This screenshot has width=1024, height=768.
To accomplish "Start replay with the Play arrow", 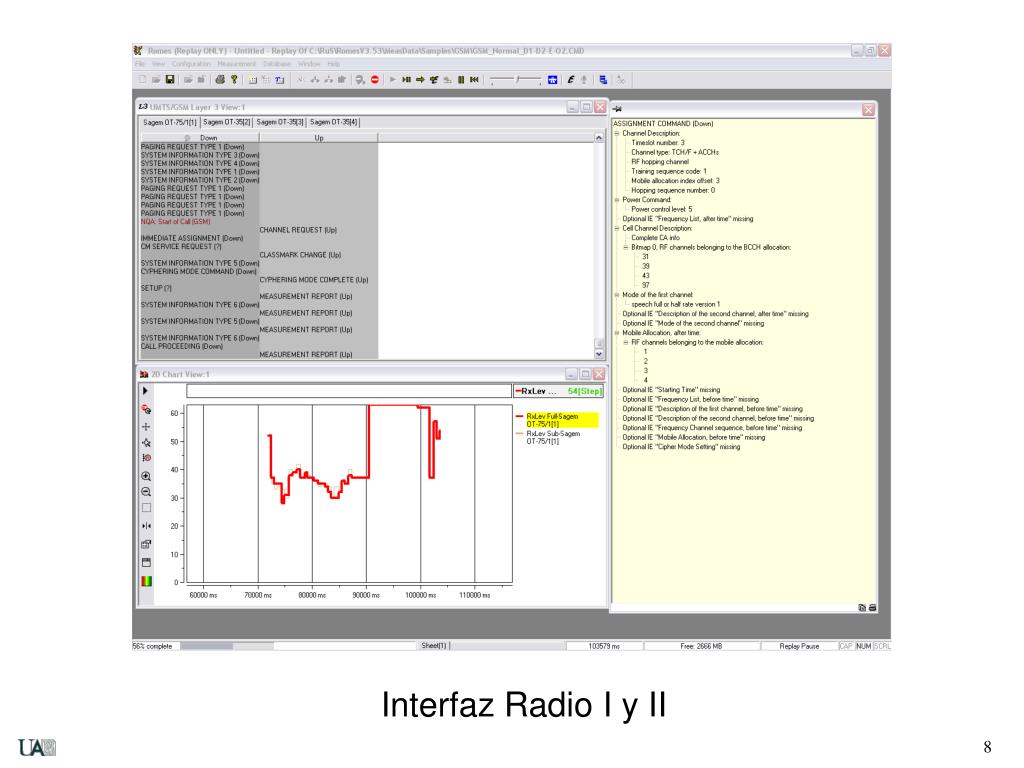I will tap(392, 80).
